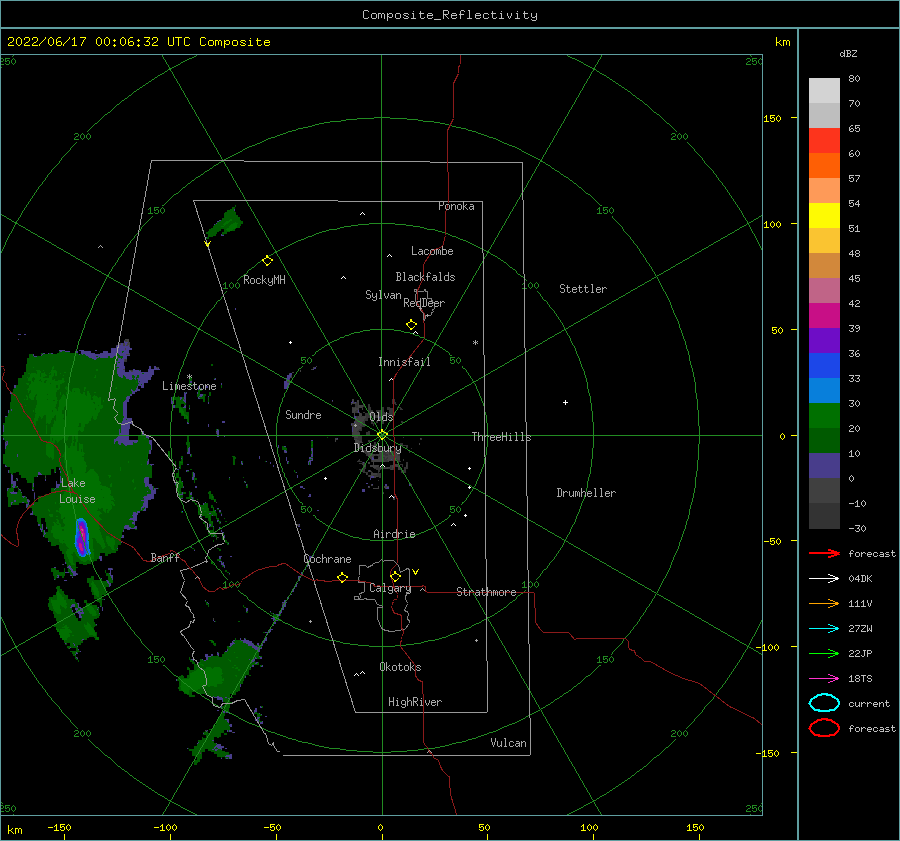Screen dimensions: 900x841
Task: Click the cyan current ellipse legend icon
Action: [x=824, y=703]
